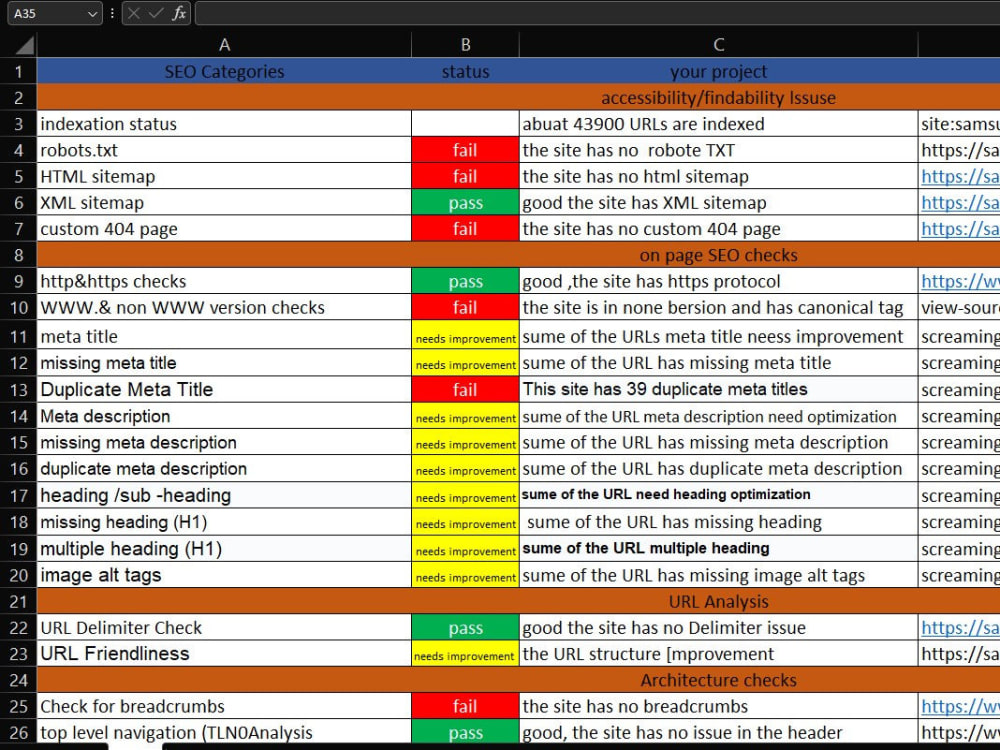
Task: Click 'Architecture checks' section heading
Action: point(718,680)
